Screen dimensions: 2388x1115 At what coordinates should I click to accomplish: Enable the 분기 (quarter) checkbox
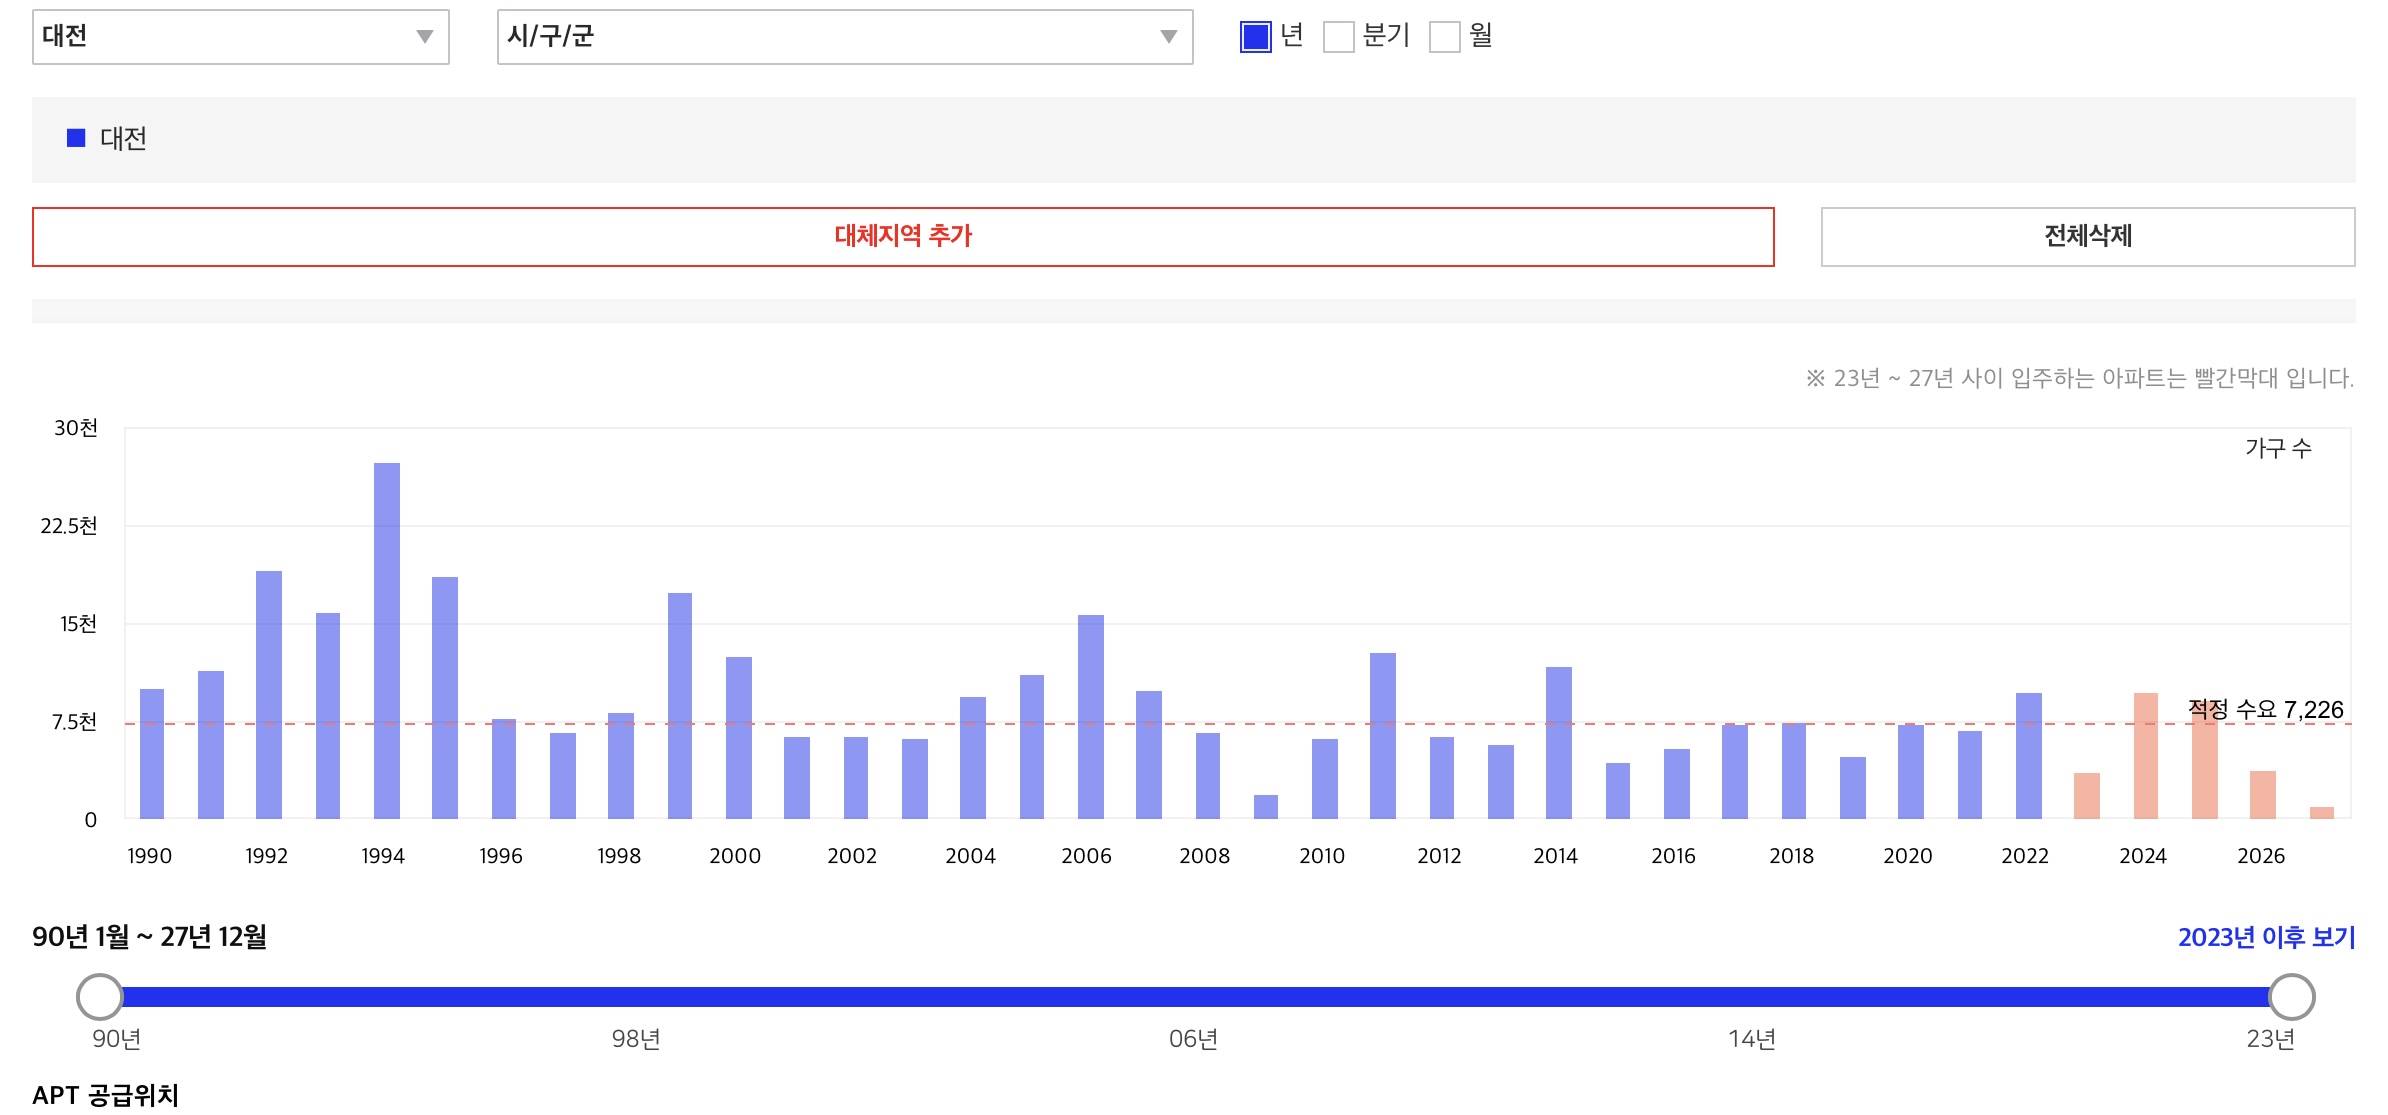pos(1338,37)
